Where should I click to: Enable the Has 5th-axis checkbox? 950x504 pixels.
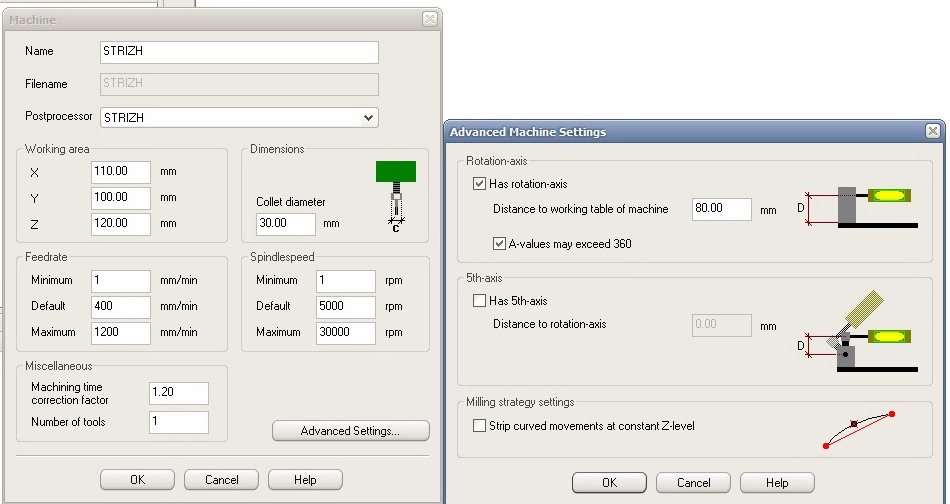click(x=479, y=301)
